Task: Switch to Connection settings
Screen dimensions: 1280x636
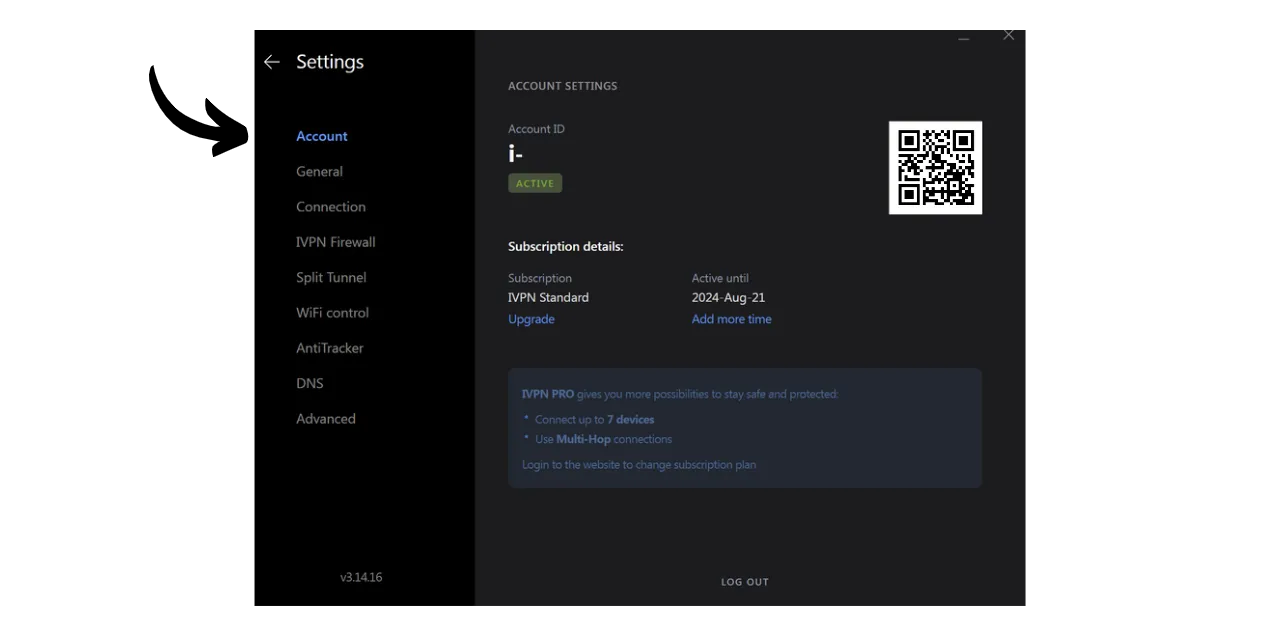Action: click(x=331, y=207)
